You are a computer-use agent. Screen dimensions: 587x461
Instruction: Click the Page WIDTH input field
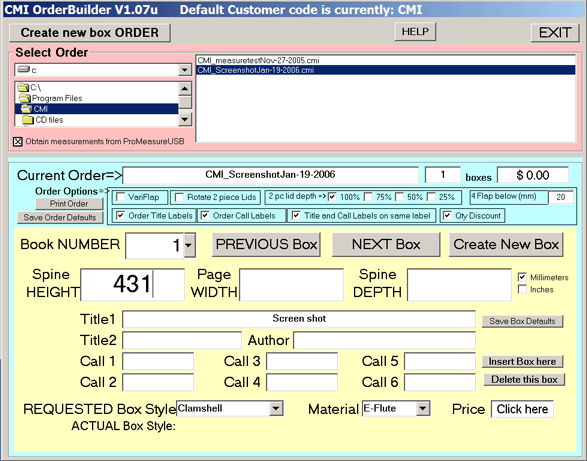291,285
